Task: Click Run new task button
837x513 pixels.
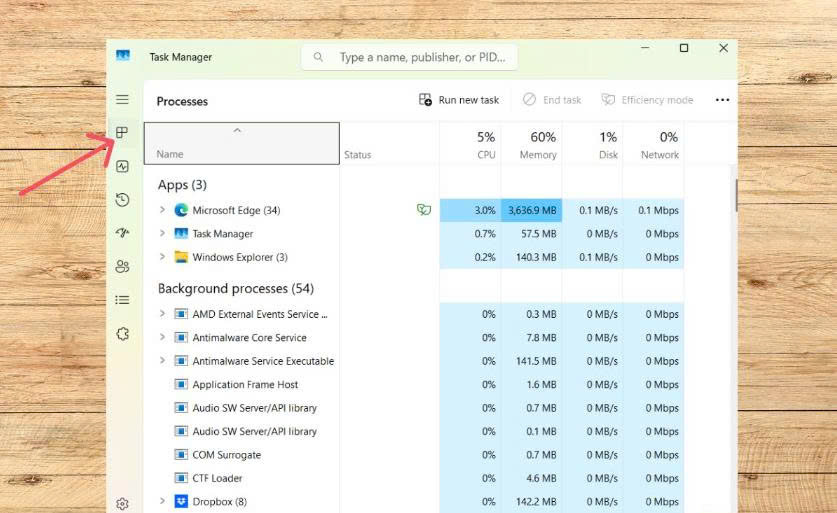Action: pyautogui.click(x=459, y=100)
